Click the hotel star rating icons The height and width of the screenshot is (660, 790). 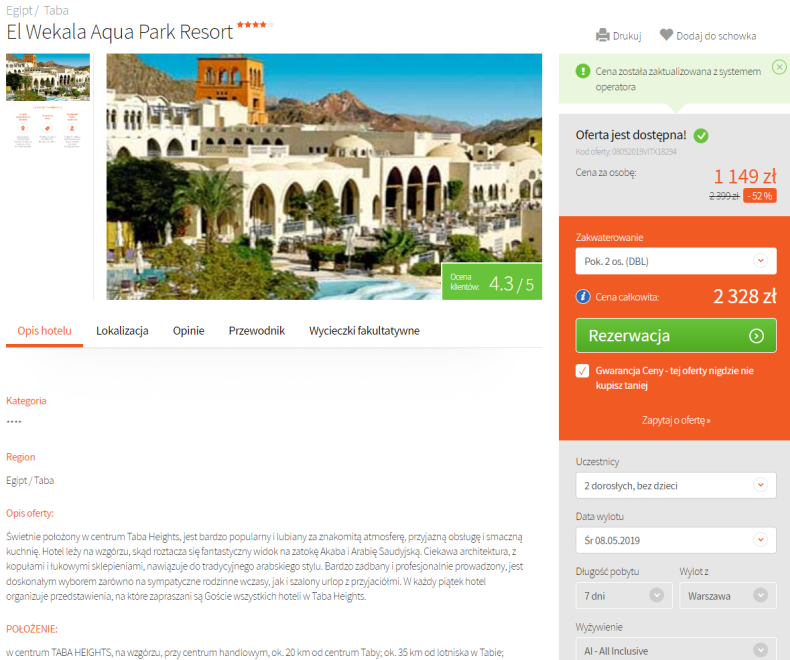[x=255, y=24]
